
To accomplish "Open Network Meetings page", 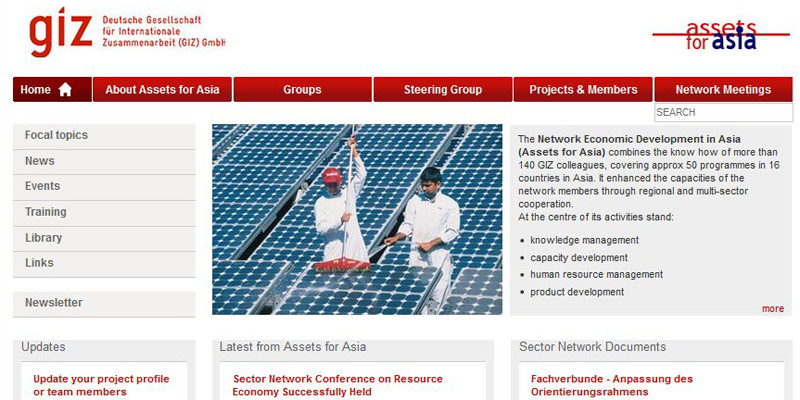I will (723, 90).
